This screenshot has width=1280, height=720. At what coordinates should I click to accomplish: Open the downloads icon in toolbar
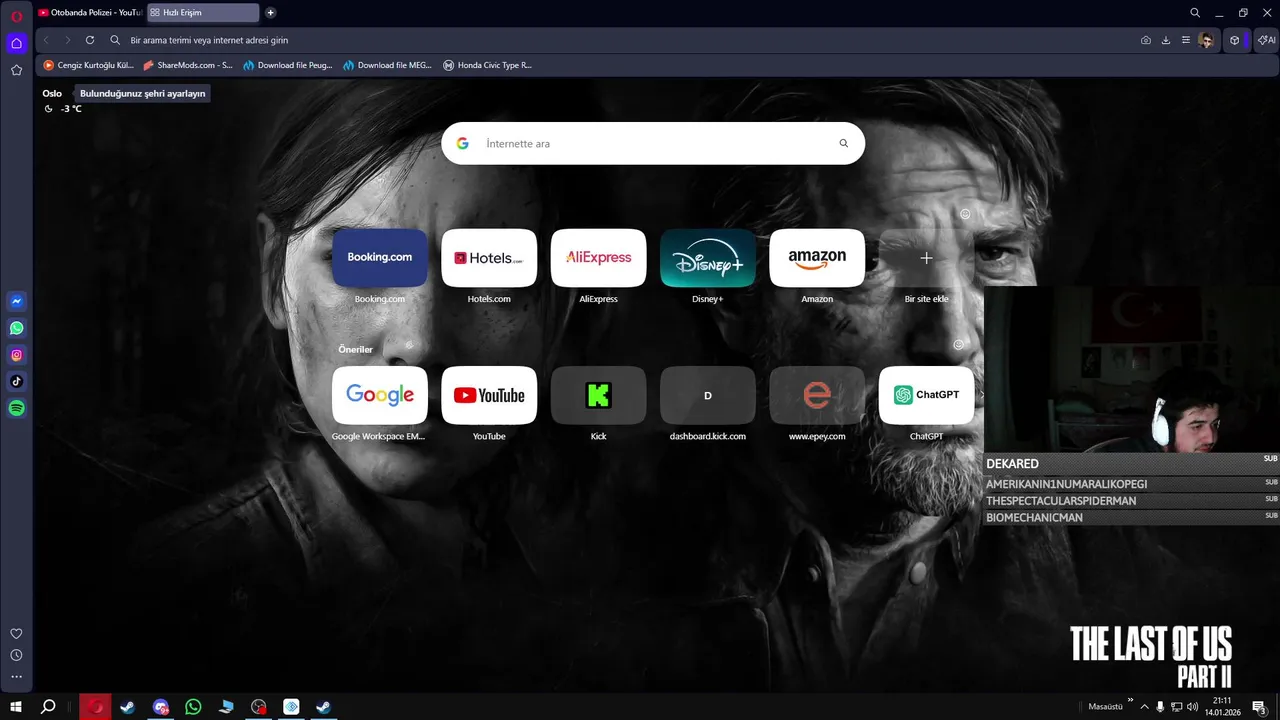pos(1165,40)
